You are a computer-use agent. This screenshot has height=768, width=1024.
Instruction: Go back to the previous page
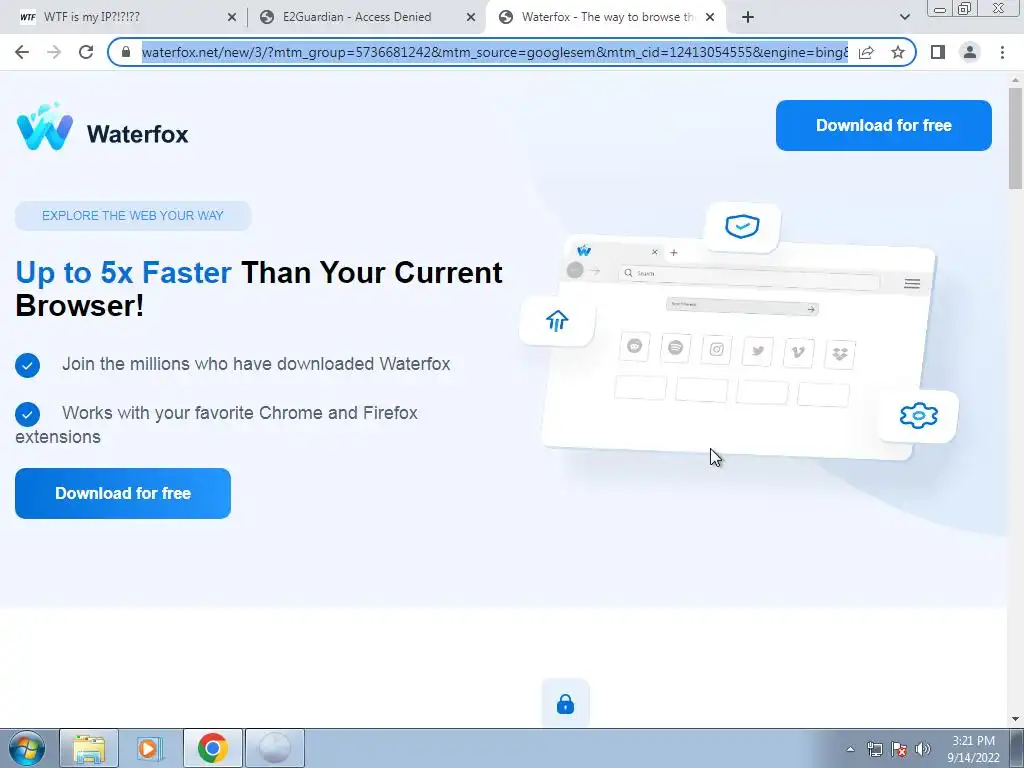(x=22, y=52)
